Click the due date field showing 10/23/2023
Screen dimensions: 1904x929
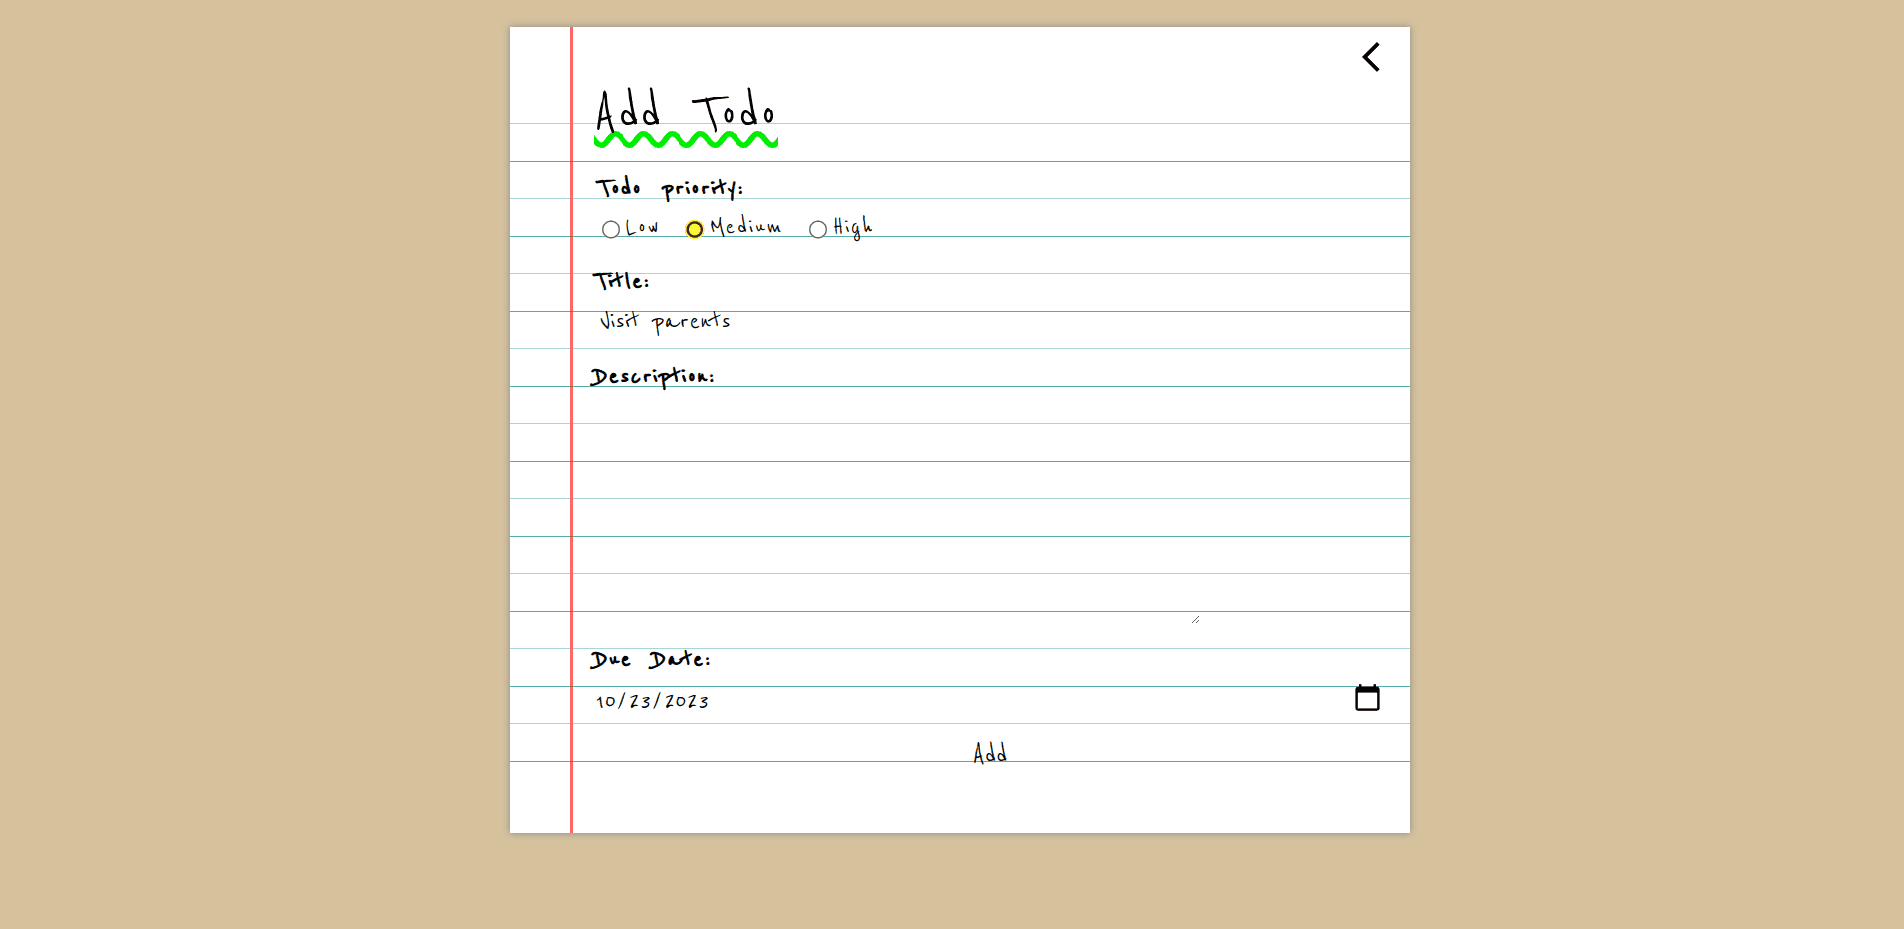coord(990,700)
